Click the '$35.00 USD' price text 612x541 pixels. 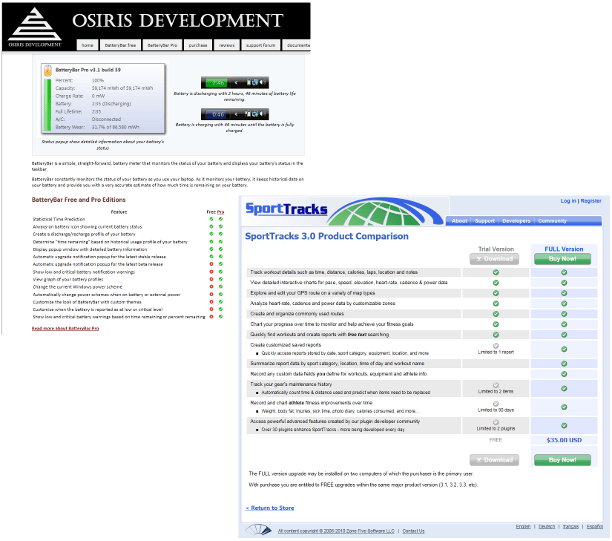[564, 440]
